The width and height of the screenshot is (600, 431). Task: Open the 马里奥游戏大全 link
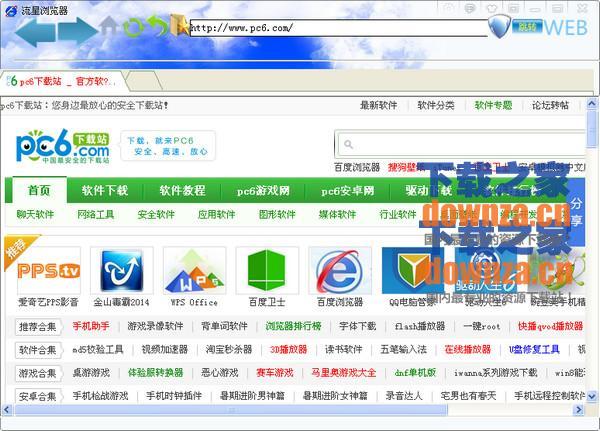344,373
